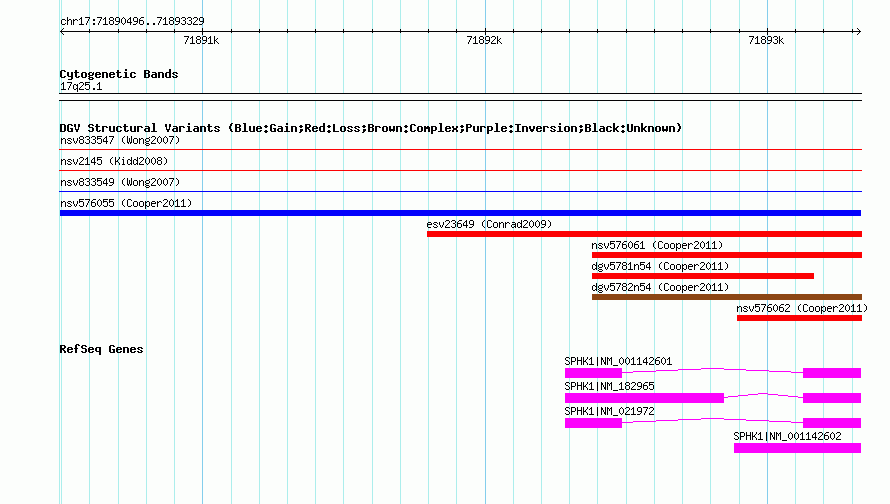
Task: Click the right arrow of the ruler
Action: coord(858,31)
